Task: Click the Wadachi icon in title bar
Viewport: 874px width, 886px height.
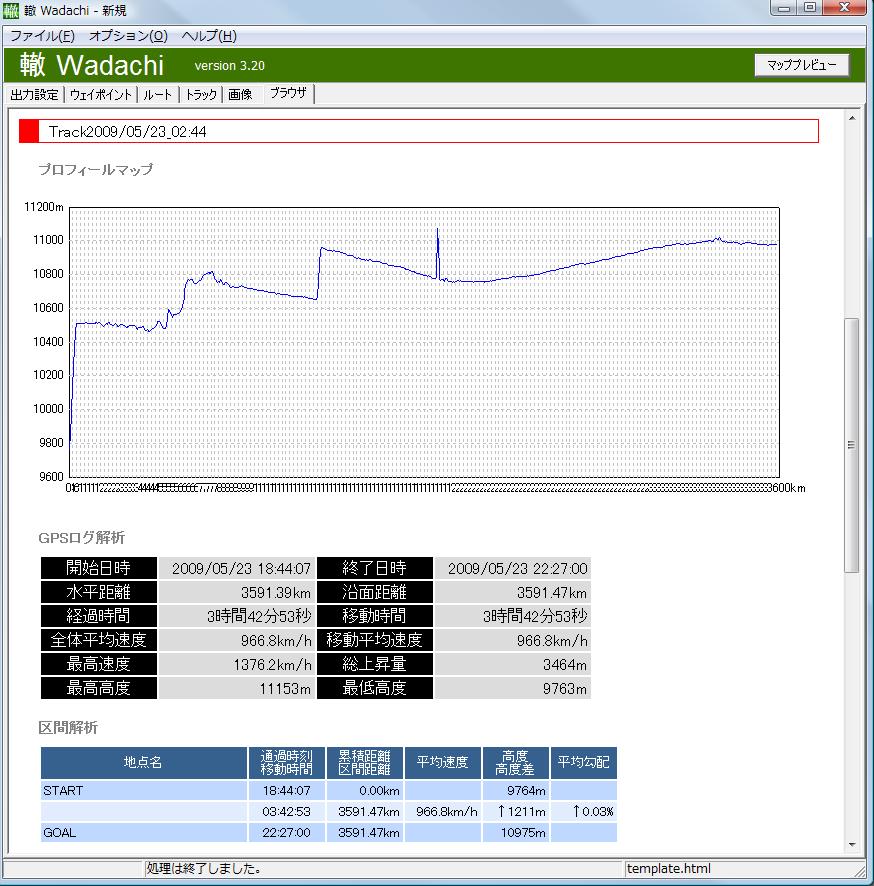Action: tap(12, 10)
